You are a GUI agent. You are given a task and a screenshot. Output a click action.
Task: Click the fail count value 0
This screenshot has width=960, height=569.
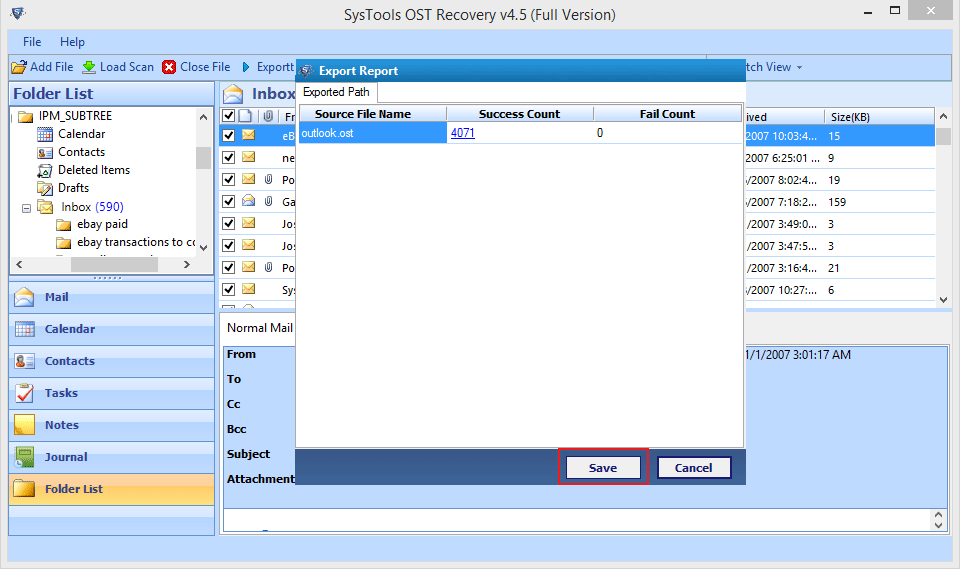(600, 133)
